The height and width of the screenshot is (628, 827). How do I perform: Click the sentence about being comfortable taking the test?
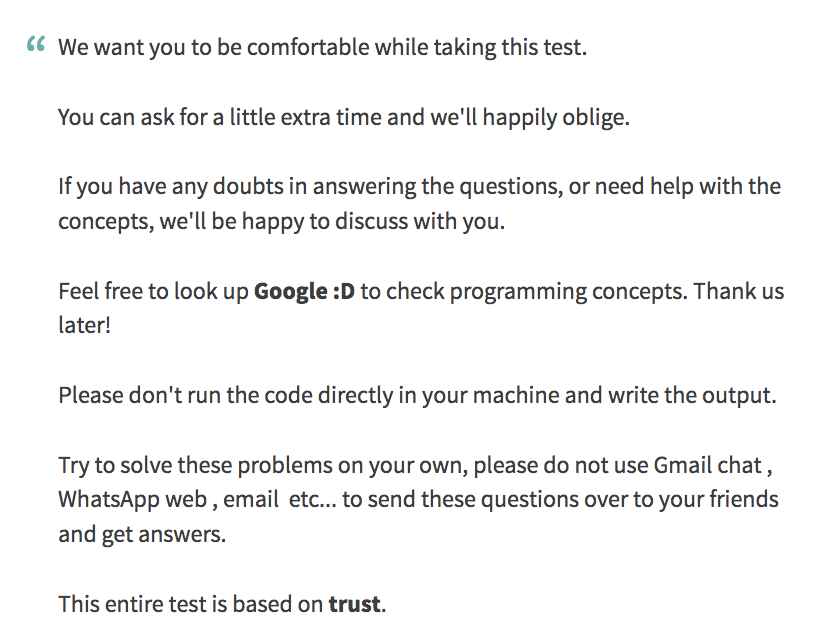coord(322,47)
